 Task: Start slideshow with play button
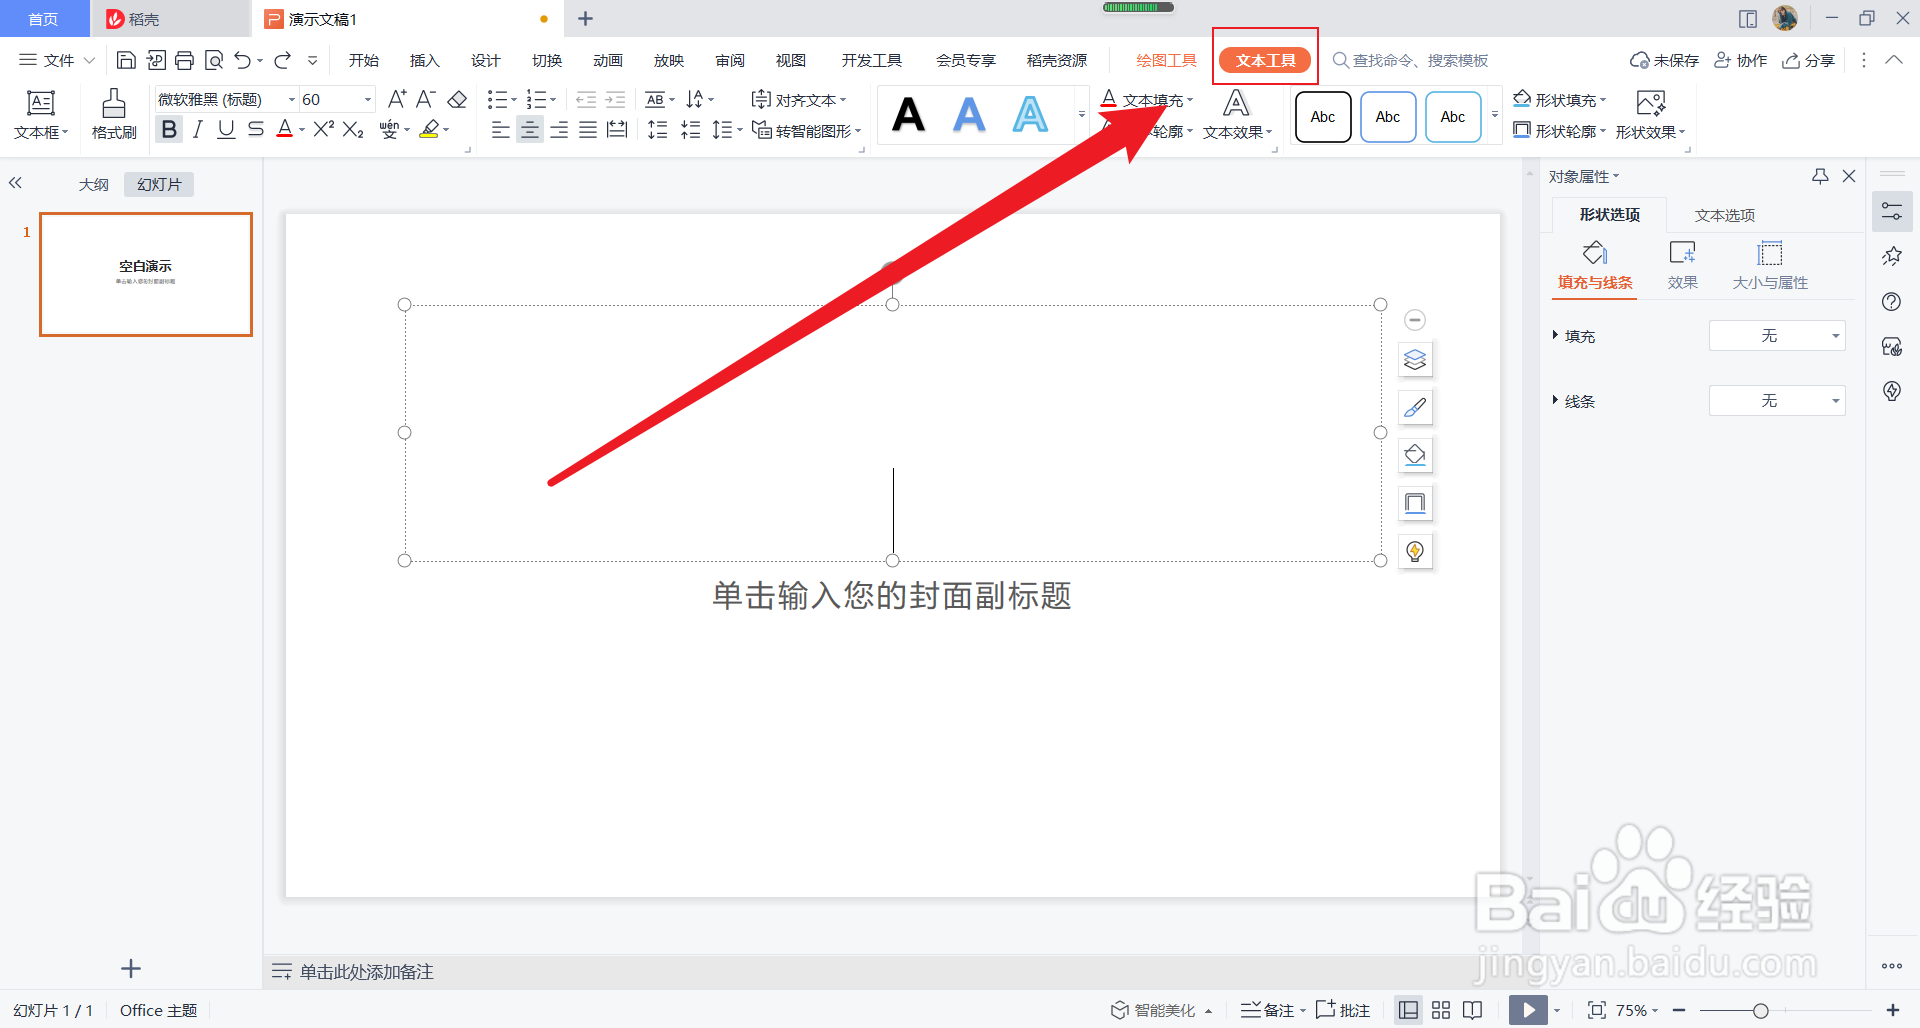(x=1528, y=1010)
